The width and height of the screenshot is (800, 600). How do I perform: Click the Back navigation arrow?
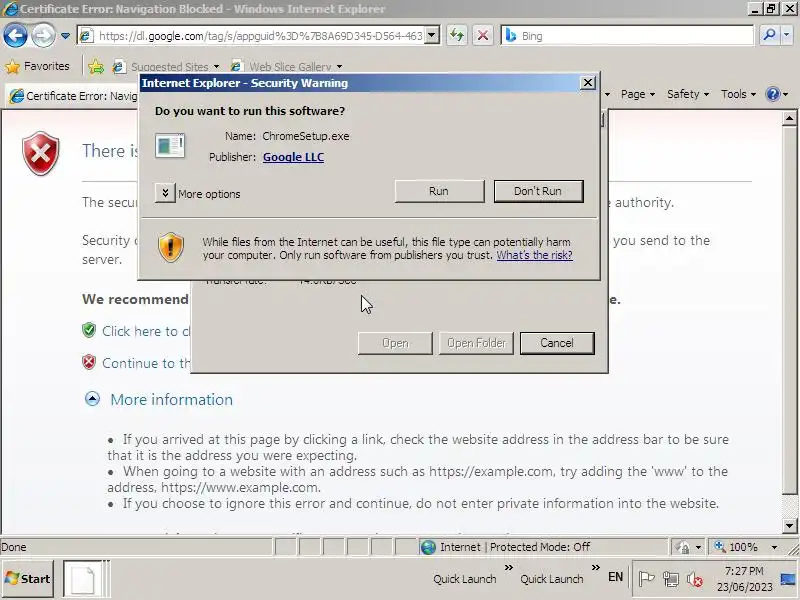[x=15, y=36]
